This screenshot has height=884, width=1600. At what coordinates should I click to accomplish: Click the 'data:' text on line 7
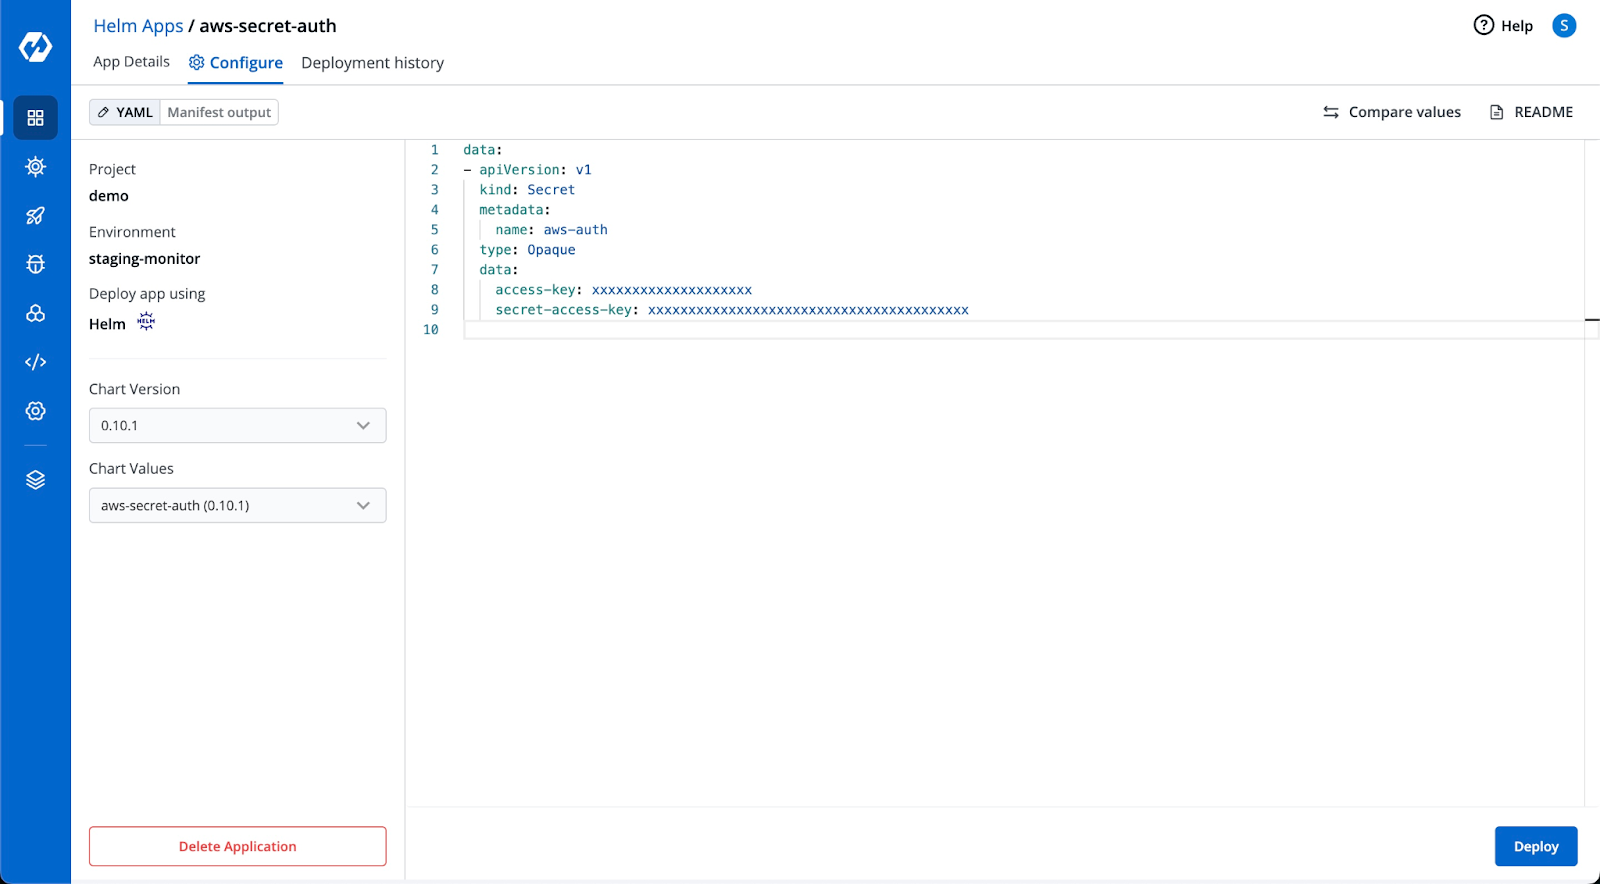click(x=499, y=270)
